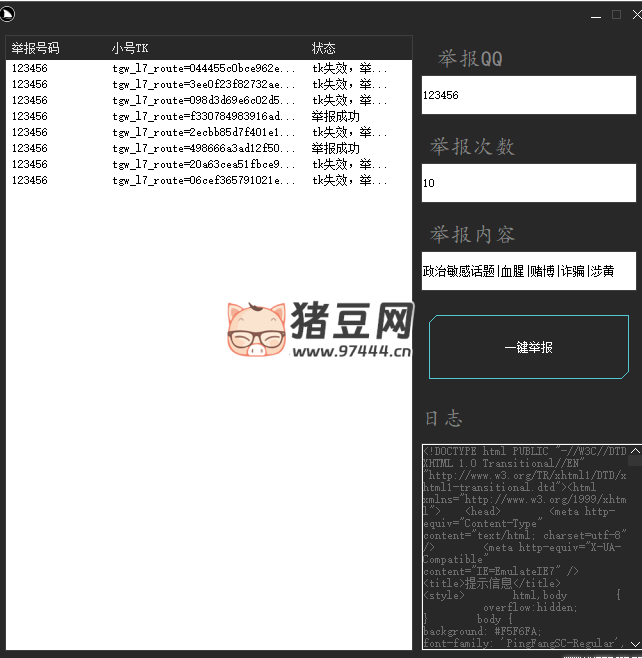
Task: Click the 举报内容 text field
Action: pyautogui.click(x=528, y=271)
